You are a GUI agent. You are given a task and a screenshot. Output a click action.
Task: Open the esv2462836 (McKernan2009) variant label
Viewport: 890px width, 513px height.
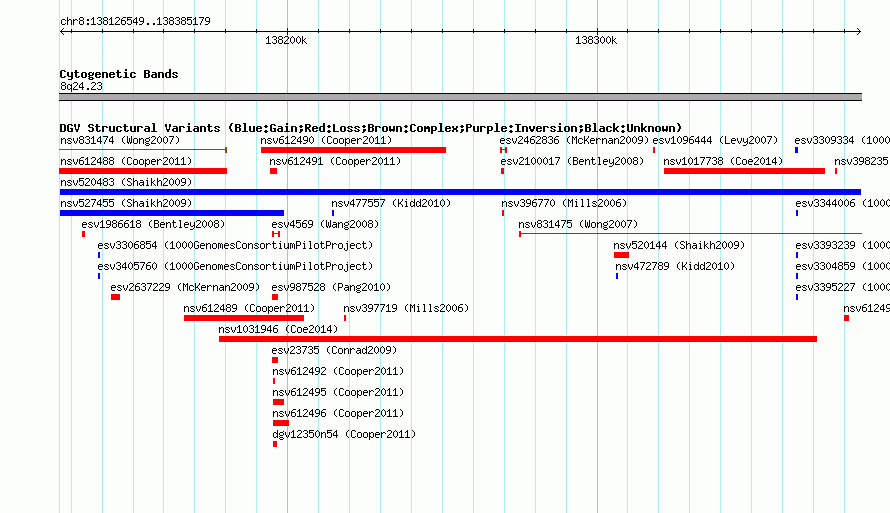click(574, 140)
